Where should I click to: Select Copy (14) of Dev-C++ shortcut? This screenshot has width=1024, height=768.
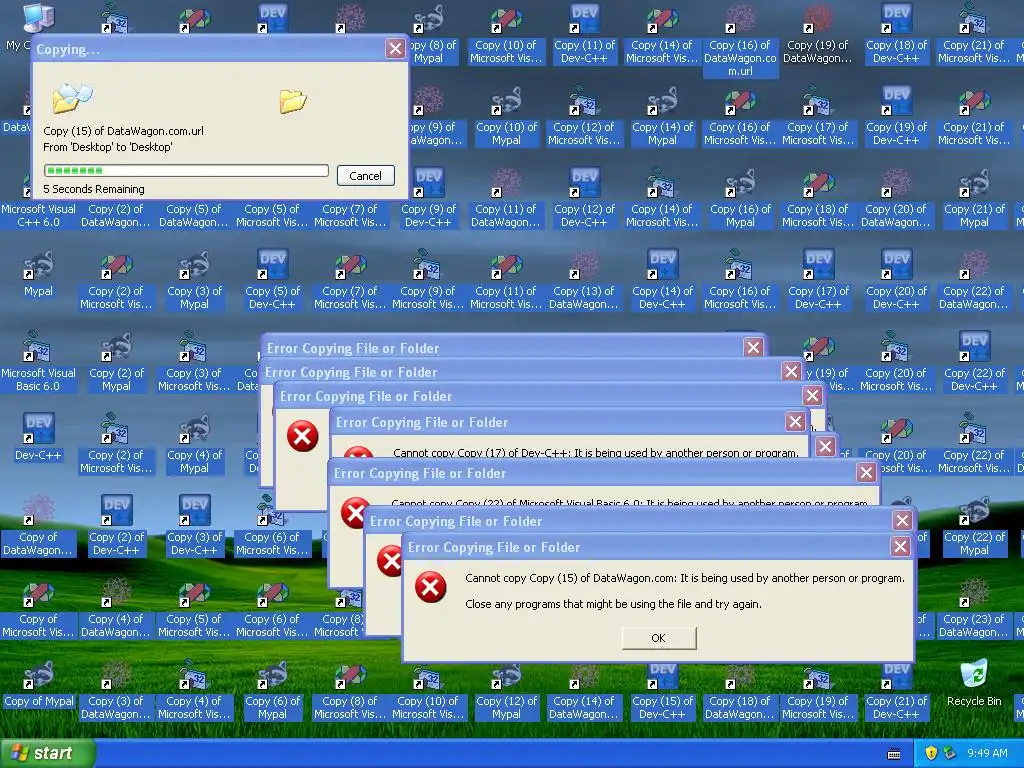click(662, 281)
